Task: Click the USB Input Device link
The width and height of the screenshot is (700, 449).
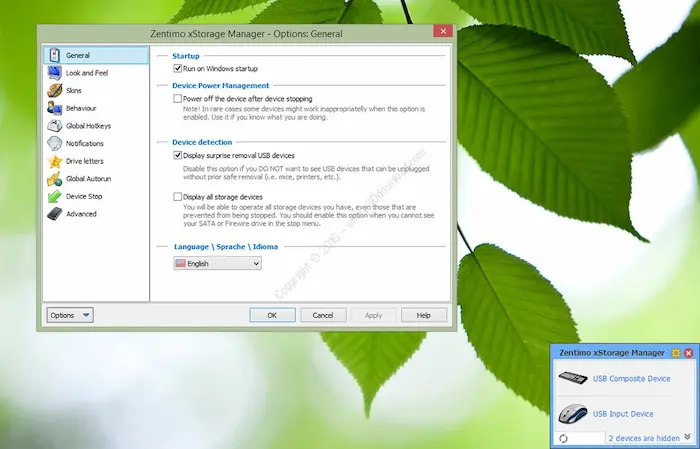Action: tap(623, 414)
